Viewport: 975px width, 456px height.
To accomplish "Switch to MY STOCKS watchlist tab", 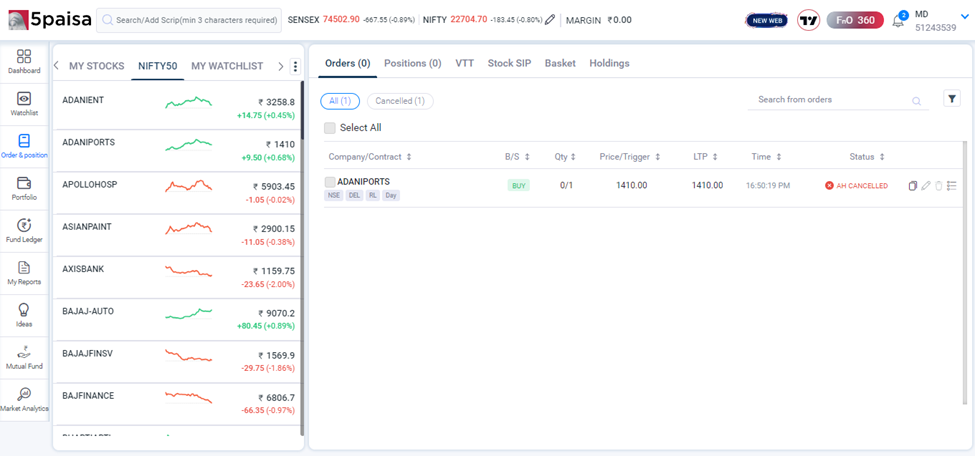I will pyautogui.click(x=96, y=66).
